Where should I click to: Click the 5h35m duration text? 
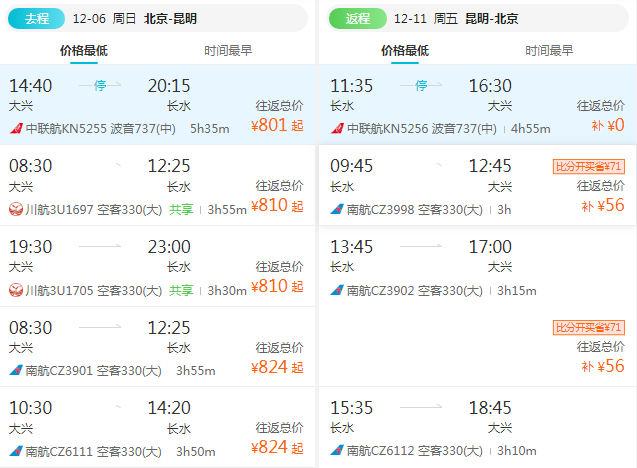point(210,129)
